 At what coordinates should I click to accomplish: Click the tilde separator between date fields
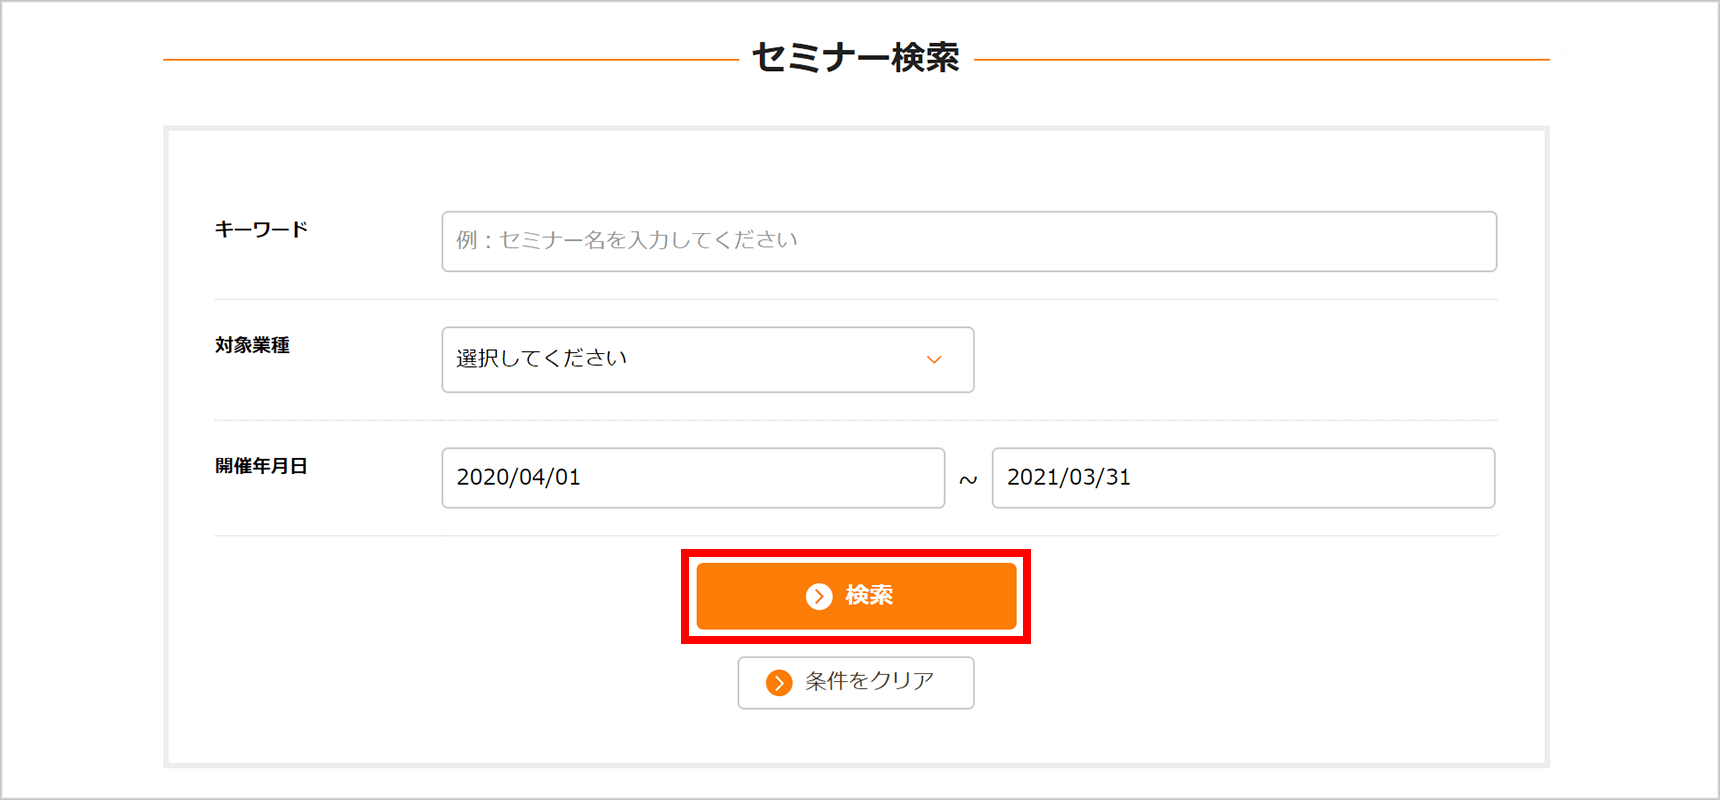(x=968, y=480)
